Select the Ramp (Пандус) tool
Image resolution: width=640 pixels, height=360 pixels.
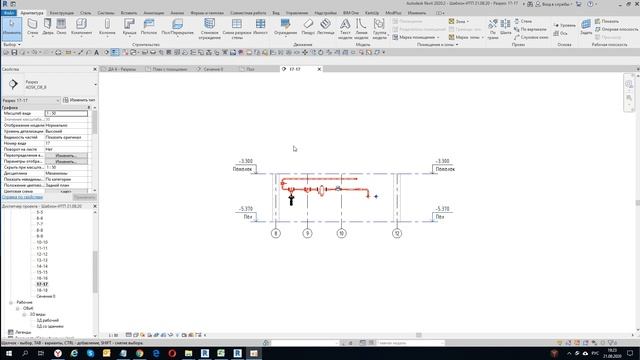click(x=308, y=27)
